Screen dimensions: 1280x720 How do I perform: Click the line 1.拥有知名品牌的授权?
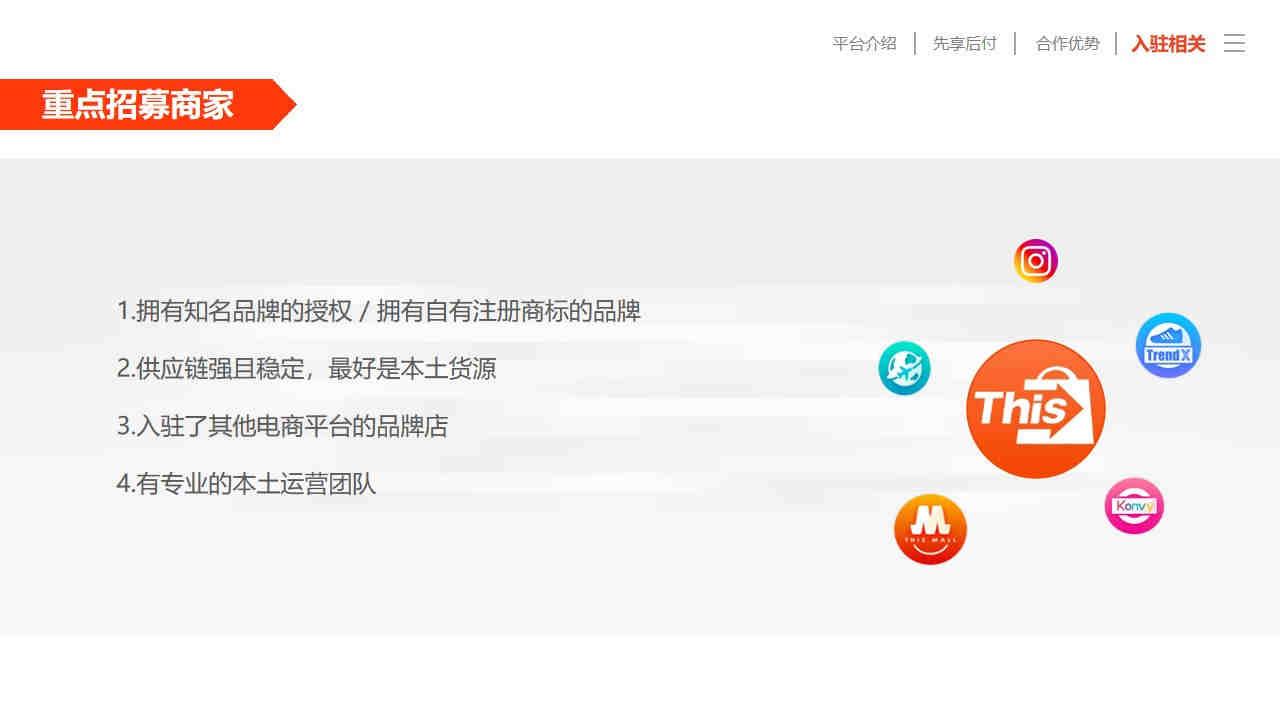pos(379,311)
